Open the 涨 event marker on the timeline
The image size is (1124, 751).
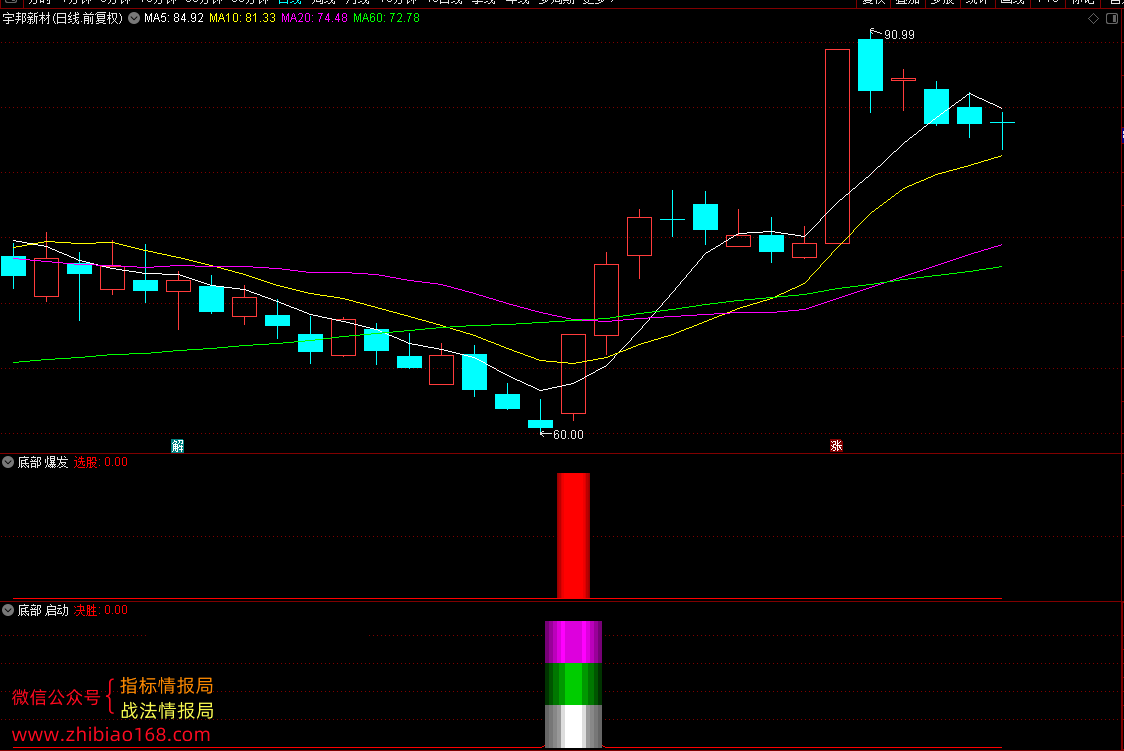836,446
